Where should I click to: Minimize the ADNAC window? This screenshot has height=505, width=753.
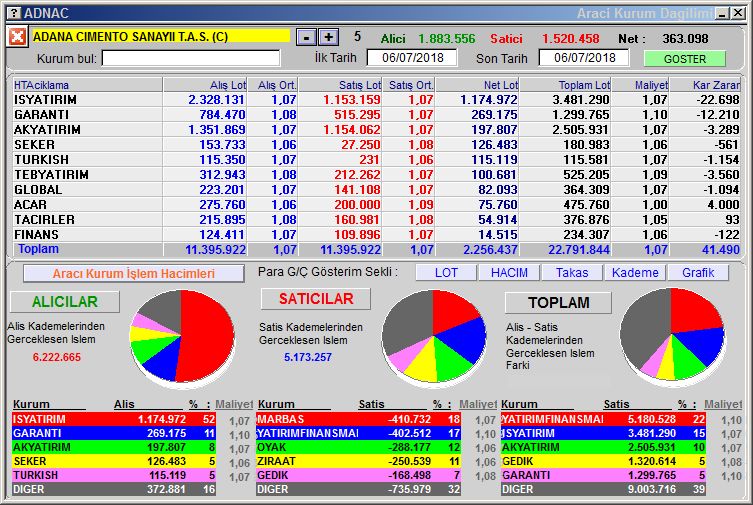point(722,13)
